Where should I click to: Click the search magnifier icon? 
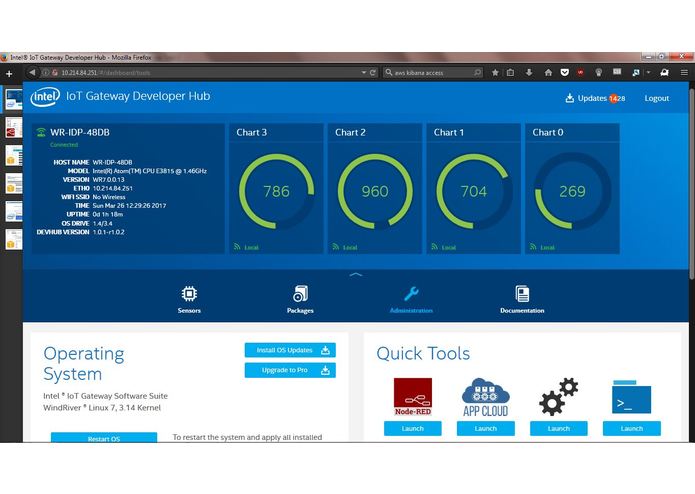389,72
